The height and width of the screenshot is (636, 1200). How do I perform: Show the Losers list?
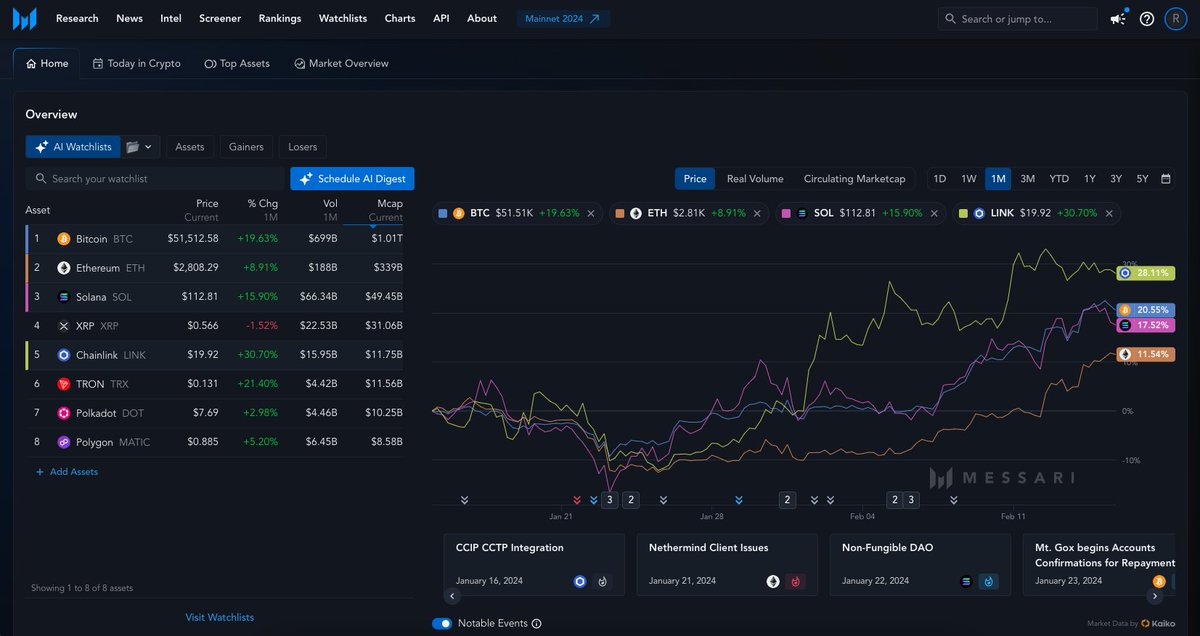click(x=303, y=147)
